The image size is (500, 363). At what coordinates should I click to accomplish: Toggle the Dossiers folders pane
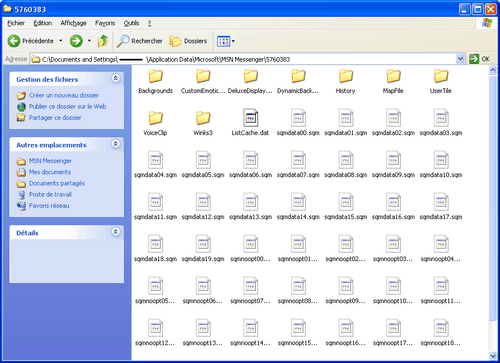(188, 41)
